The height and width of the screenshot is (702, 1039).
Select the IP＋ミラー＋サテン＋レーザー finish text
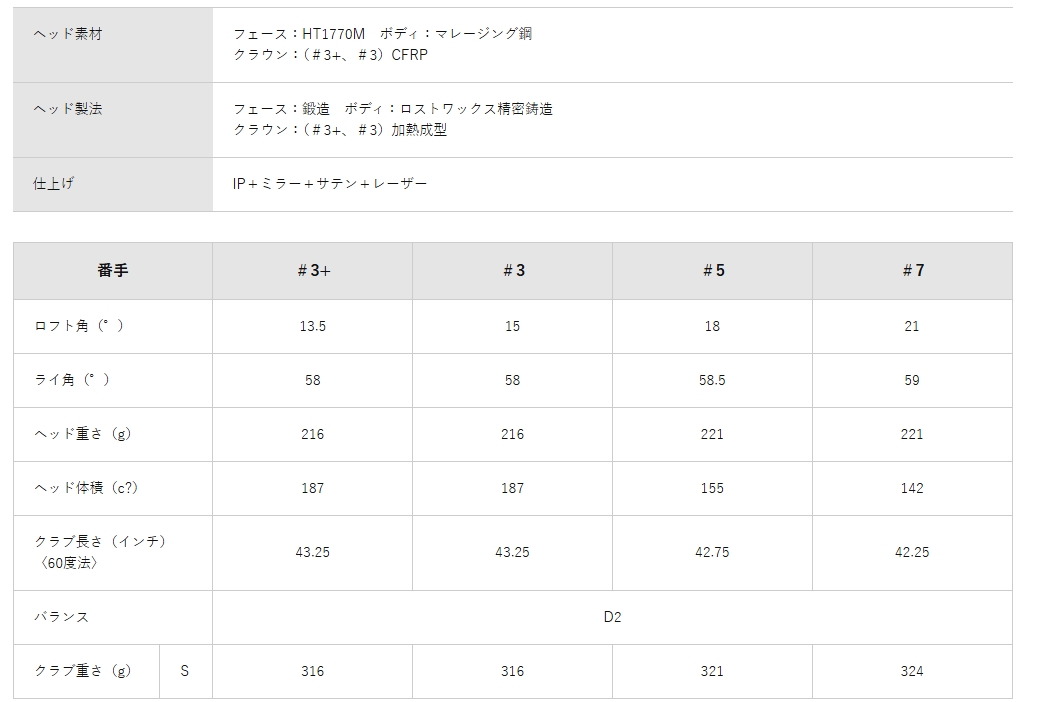point(330,184)
